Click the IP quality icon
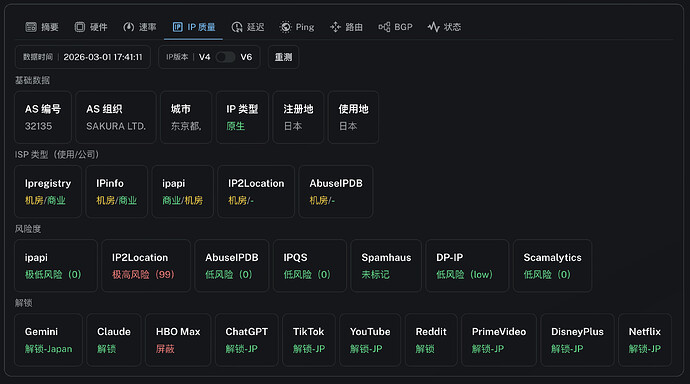Image resolution: width=690 pixels, height=384 pixels. pyautogui.click(x=177, y=27)
